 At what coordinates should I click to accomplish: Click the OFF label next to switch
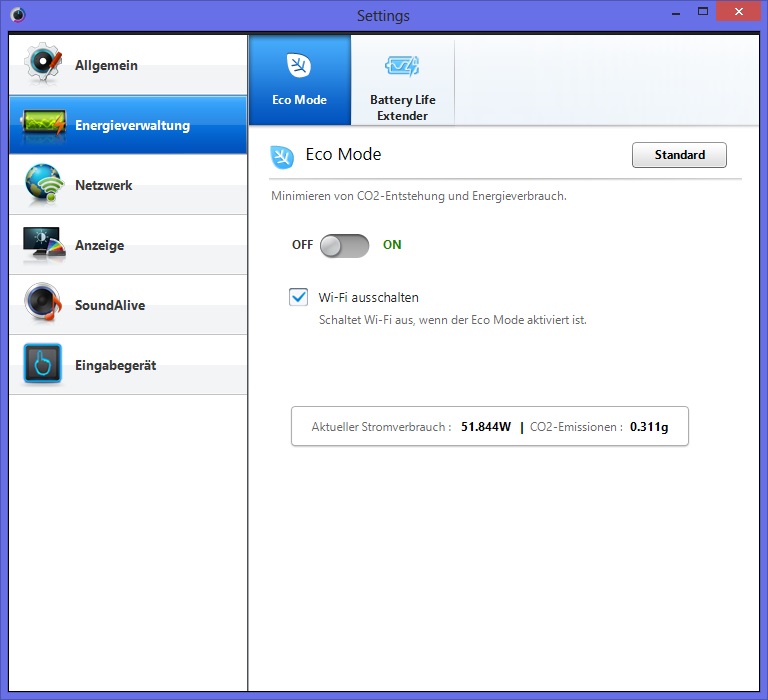[x=302, y=244]
